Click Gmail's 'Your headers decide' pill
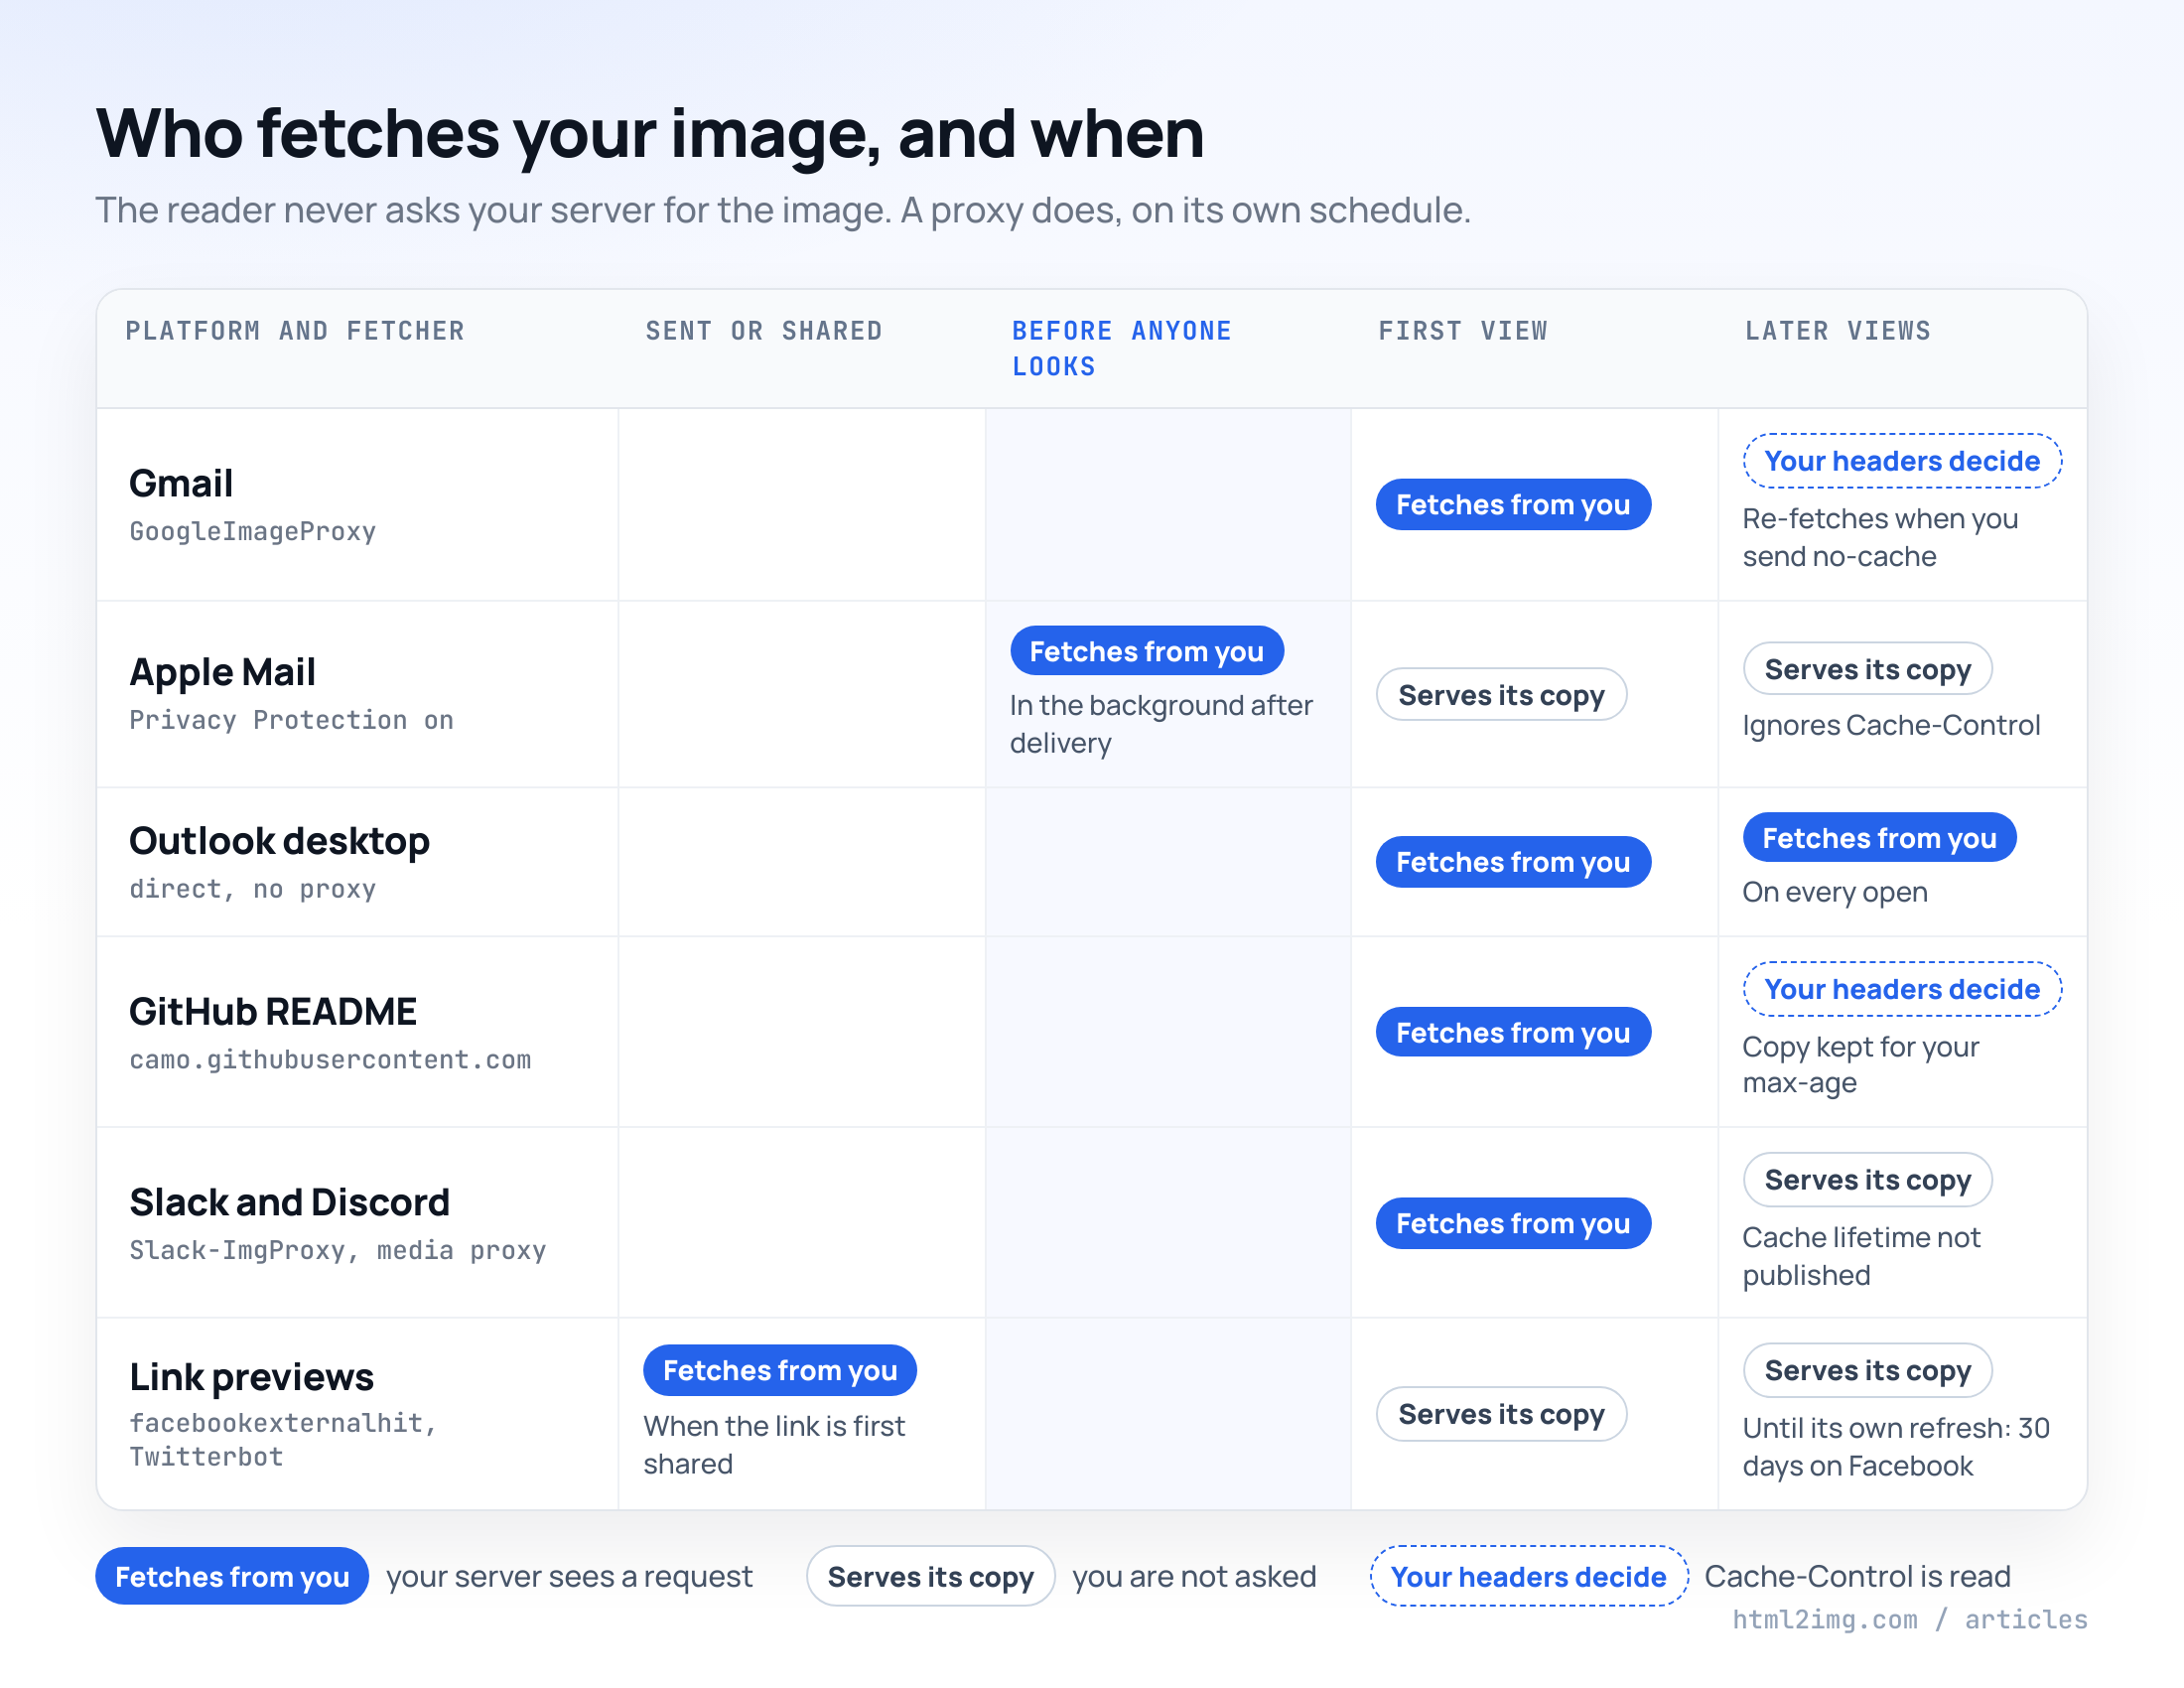 click(x=1902, y=461)
